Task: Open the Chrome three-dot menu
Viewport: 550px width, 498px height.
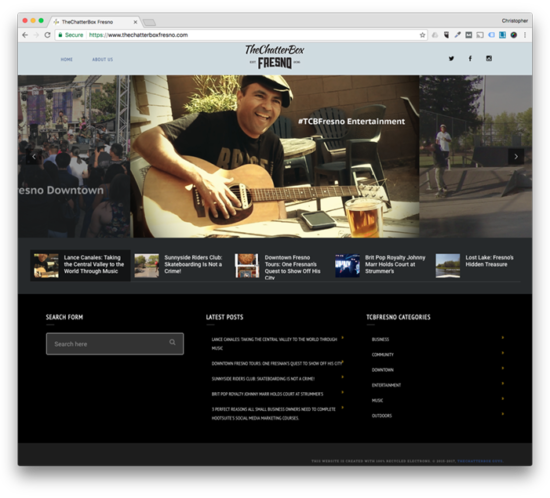Action: (x=525, y=35)
